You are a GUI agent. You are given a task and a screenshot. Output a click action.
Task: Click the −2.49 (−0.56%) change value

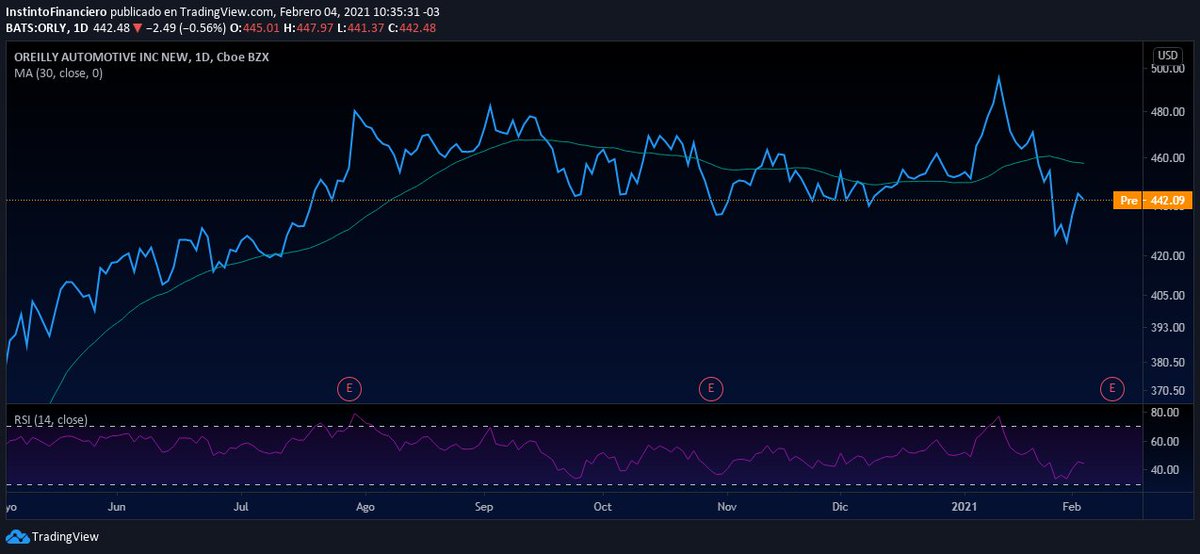click(184, 27)
